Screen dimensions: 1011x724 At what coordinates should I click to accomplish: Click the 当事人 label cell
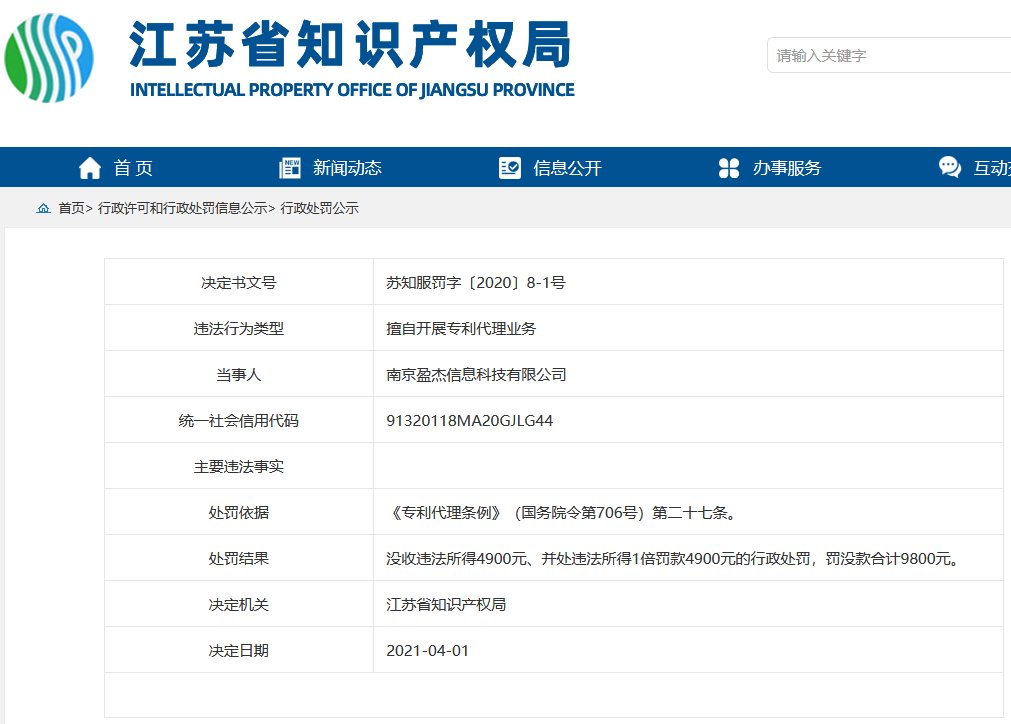239,375
